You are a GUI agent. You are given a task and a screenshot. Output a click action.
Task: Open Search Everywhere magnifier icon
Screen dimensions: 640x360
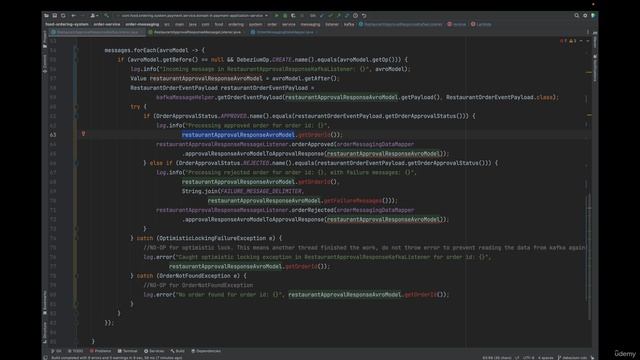point(576,16)
